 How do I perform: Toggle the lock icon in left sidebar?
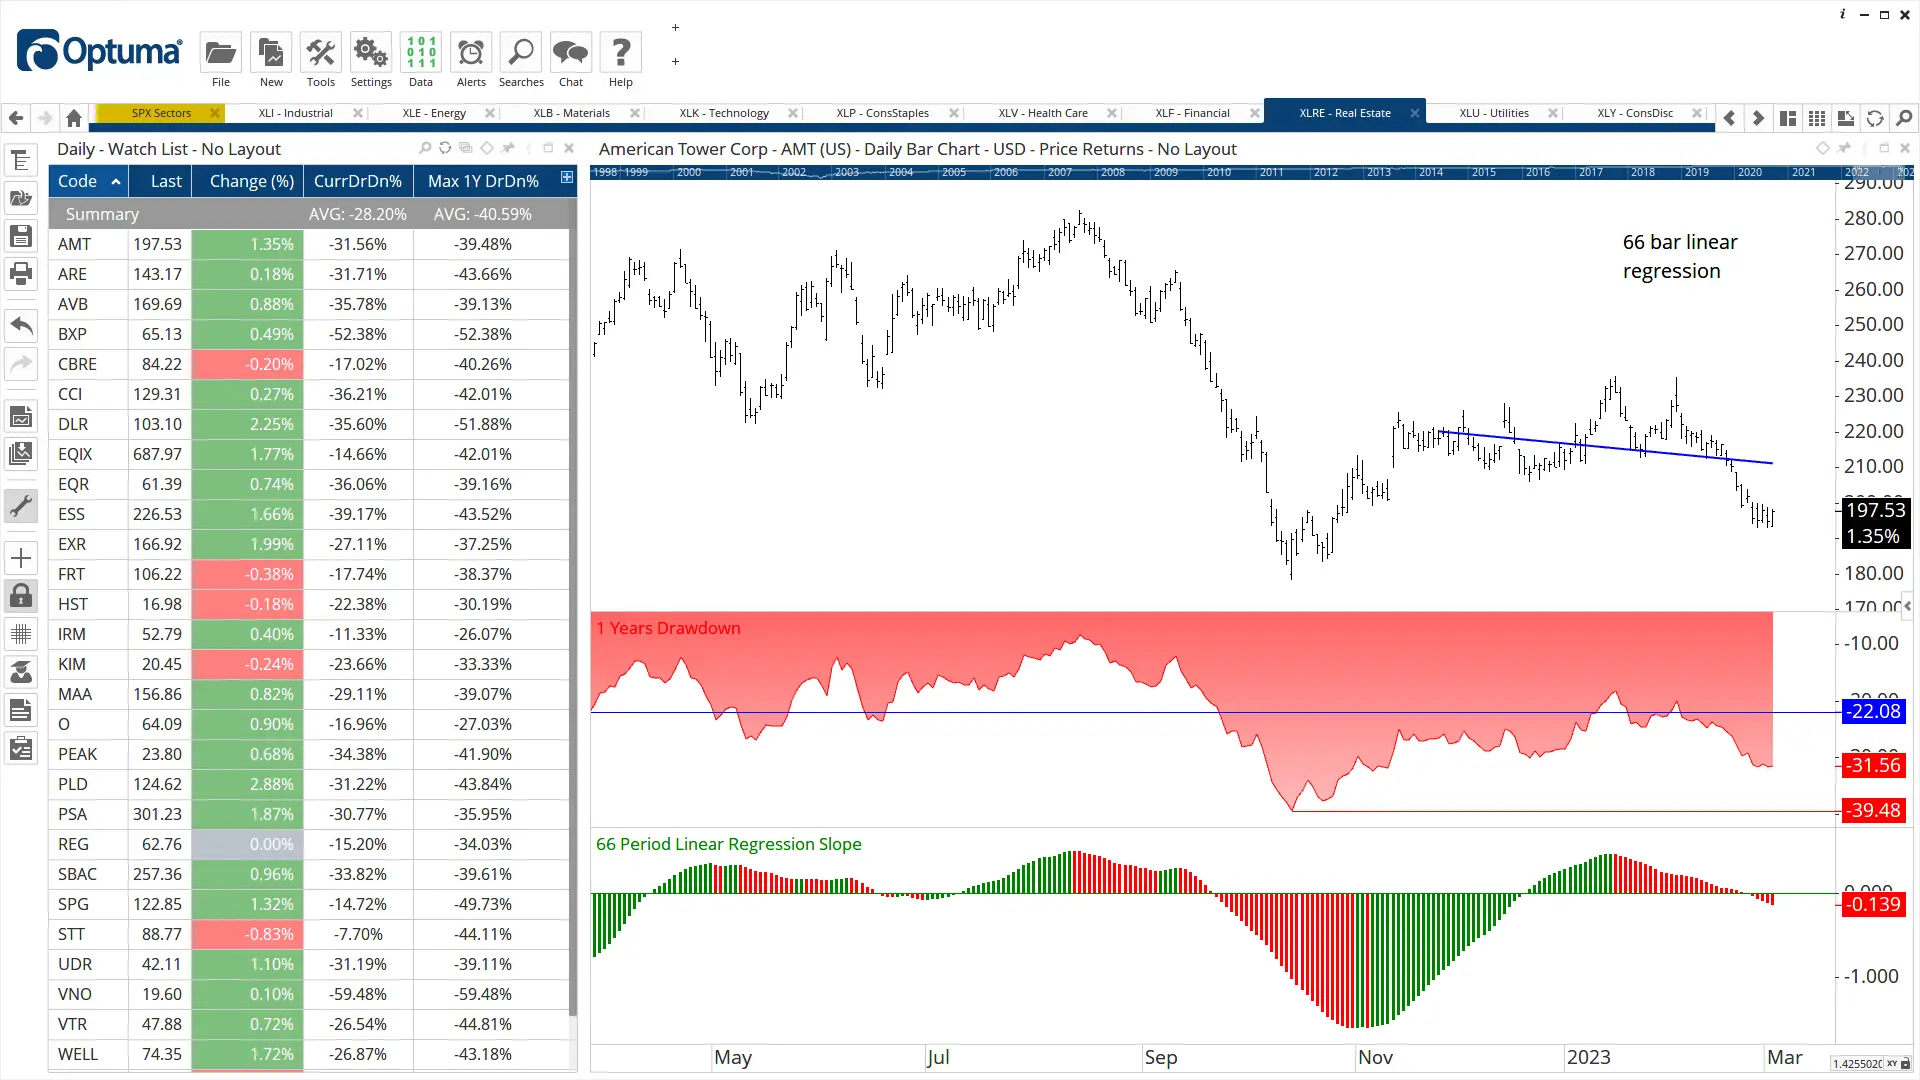click(21, 596)
